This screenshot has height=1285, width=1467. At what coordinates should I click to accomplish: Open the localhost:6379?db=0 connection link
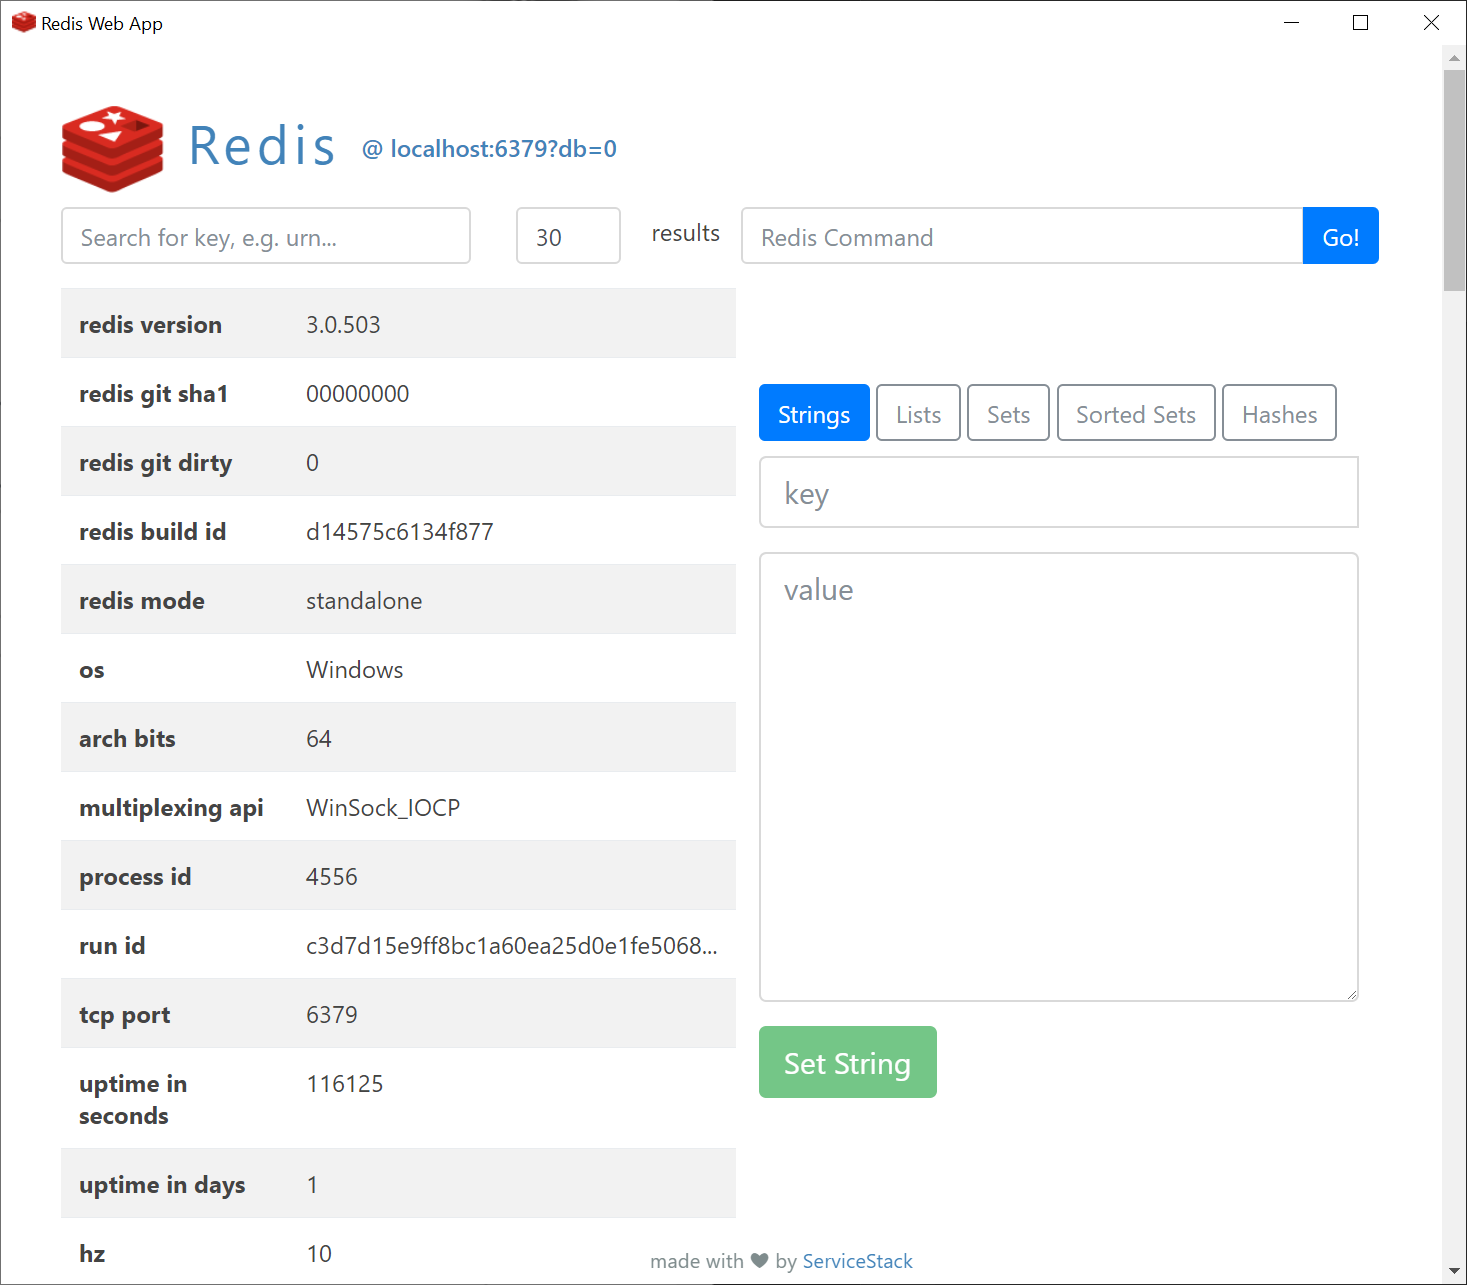pyautogui.click(x=489, y=149)
